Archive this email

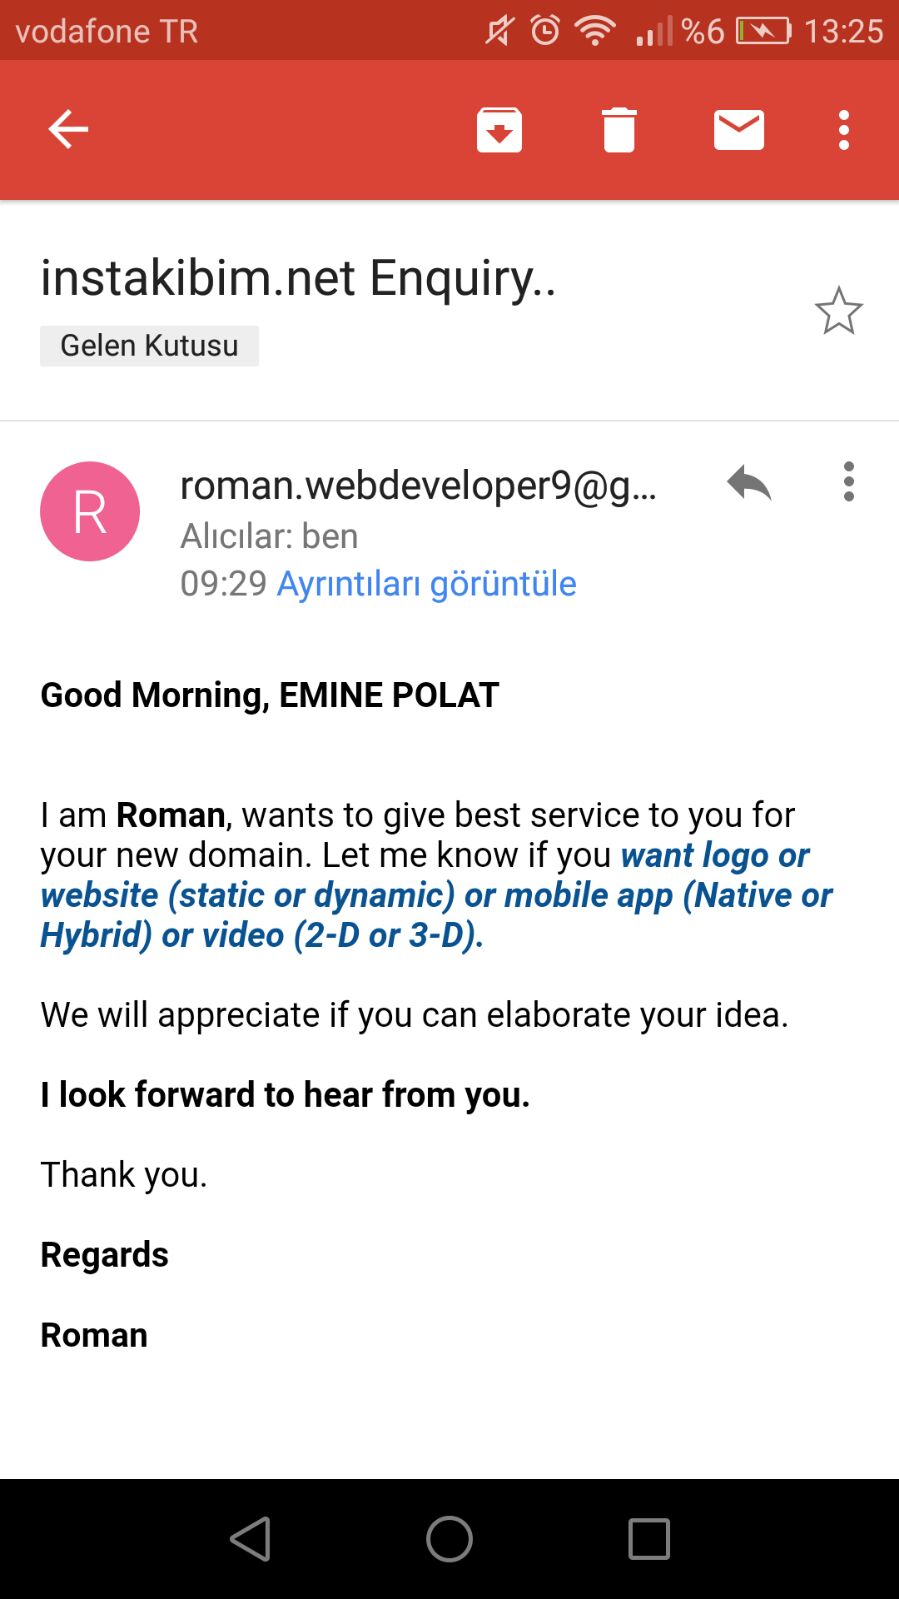click(x=499, y=129)
